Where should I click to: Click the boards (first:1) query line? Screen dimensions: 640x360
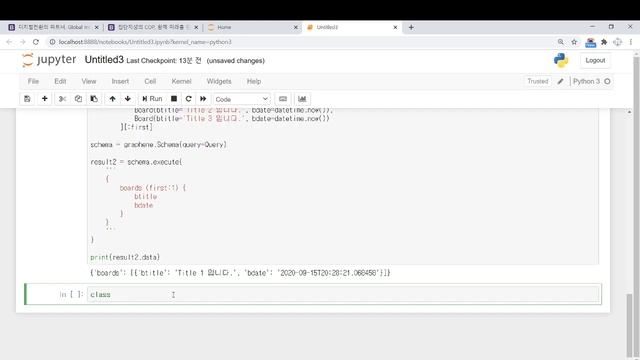click(x=153, y=188)
